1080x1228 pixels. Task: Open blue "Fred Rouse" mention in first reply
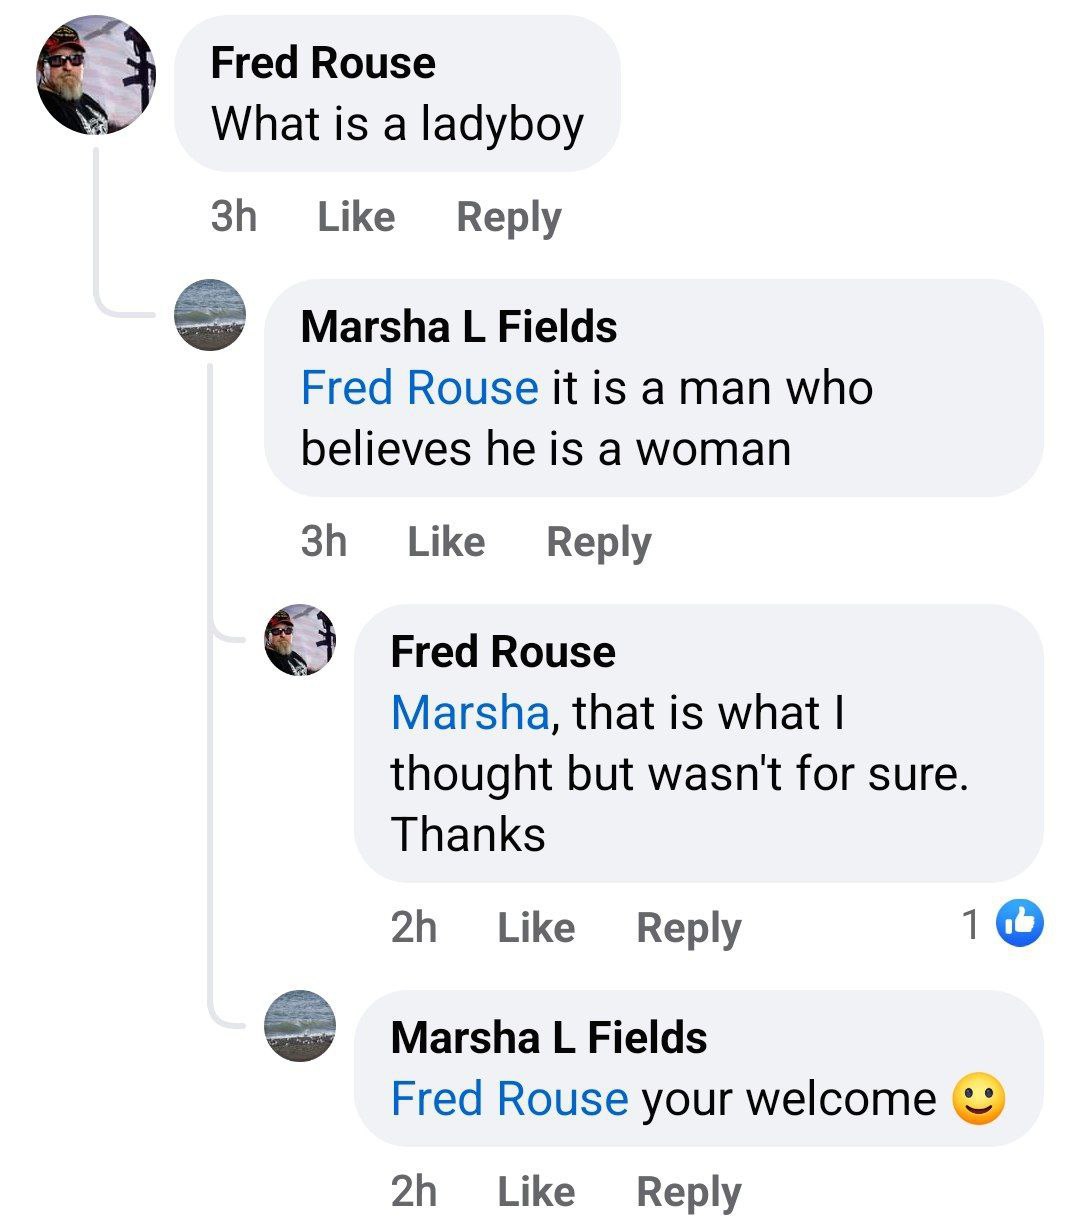click(x=419, y=388)
